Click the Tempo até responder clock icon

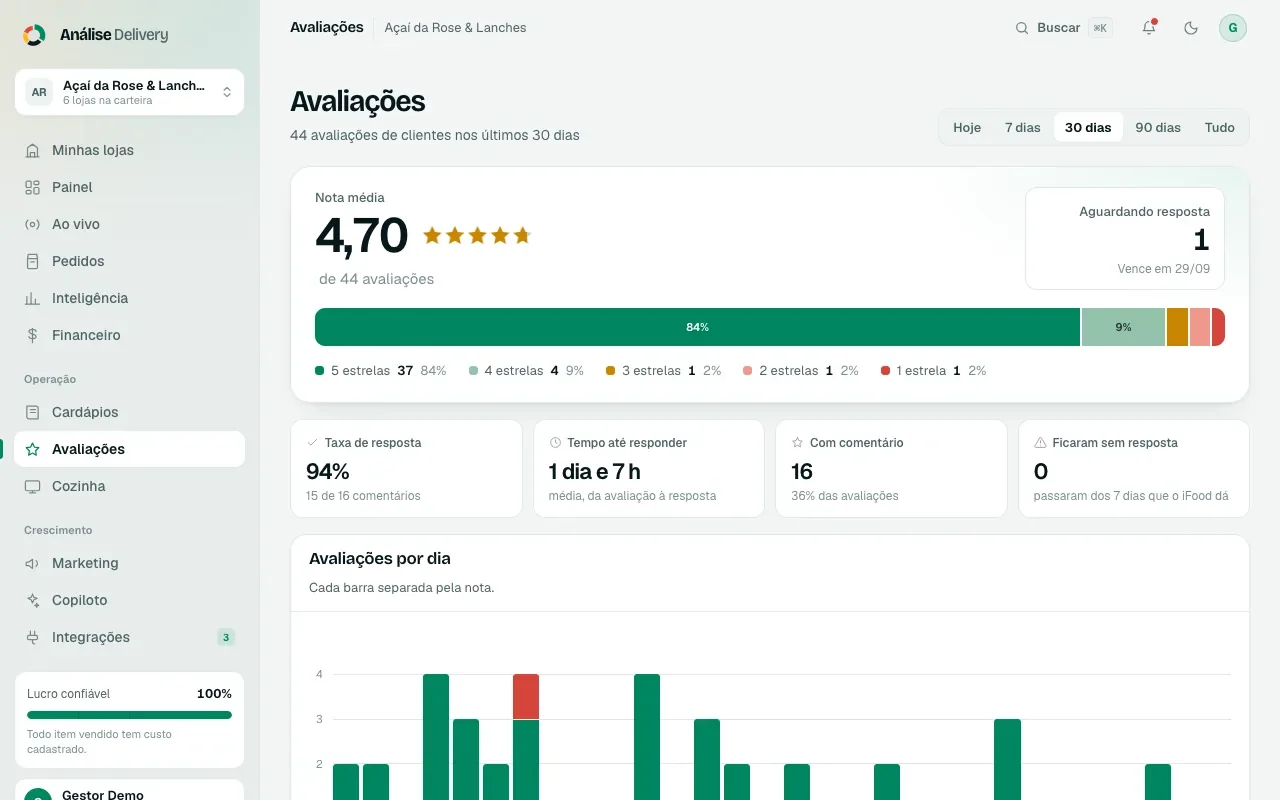[x=555, y=442]
